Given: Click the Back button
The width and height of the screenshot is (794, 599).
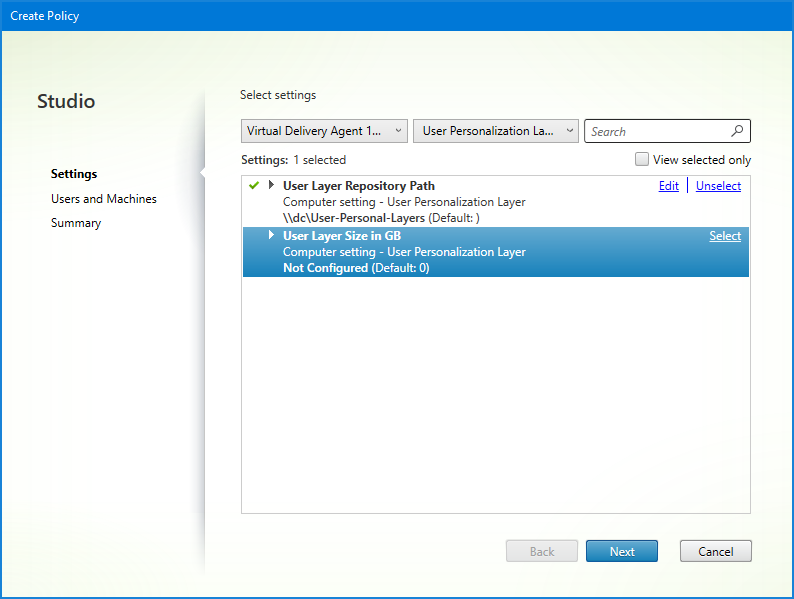Looking at the screenshot, I should tap(542, 551).
